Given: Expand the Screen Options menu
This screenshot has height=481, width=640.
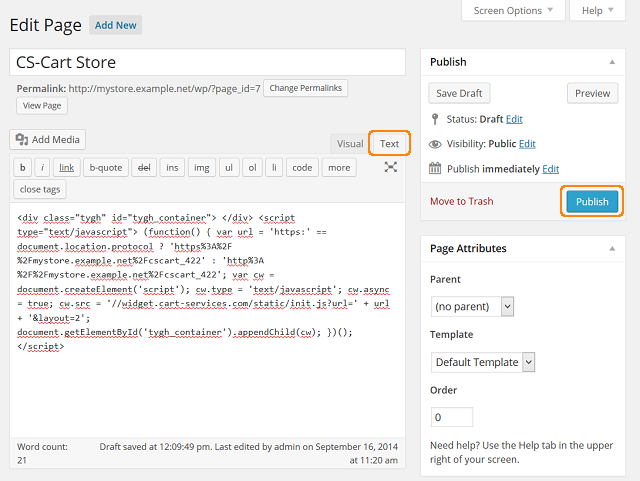Looking at the screenshot, I should coord(513,11).
